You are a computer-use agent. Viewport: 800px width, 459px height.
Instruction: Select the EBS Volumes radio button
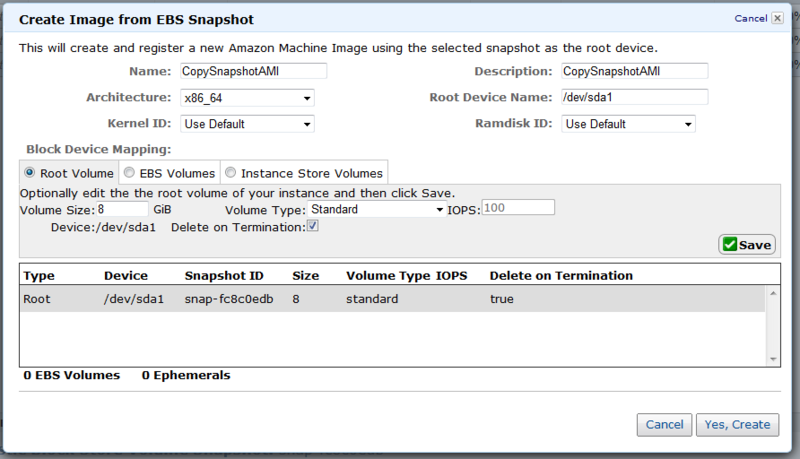point(129,173)
